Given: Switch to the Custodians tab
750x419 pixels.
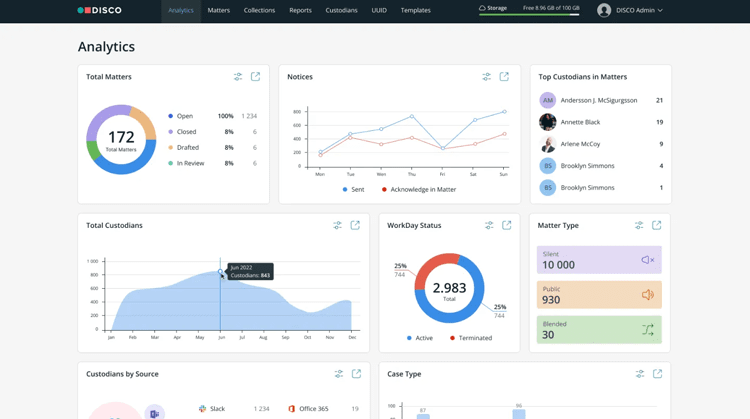Looking at the screenshot, I should (341, 10).
